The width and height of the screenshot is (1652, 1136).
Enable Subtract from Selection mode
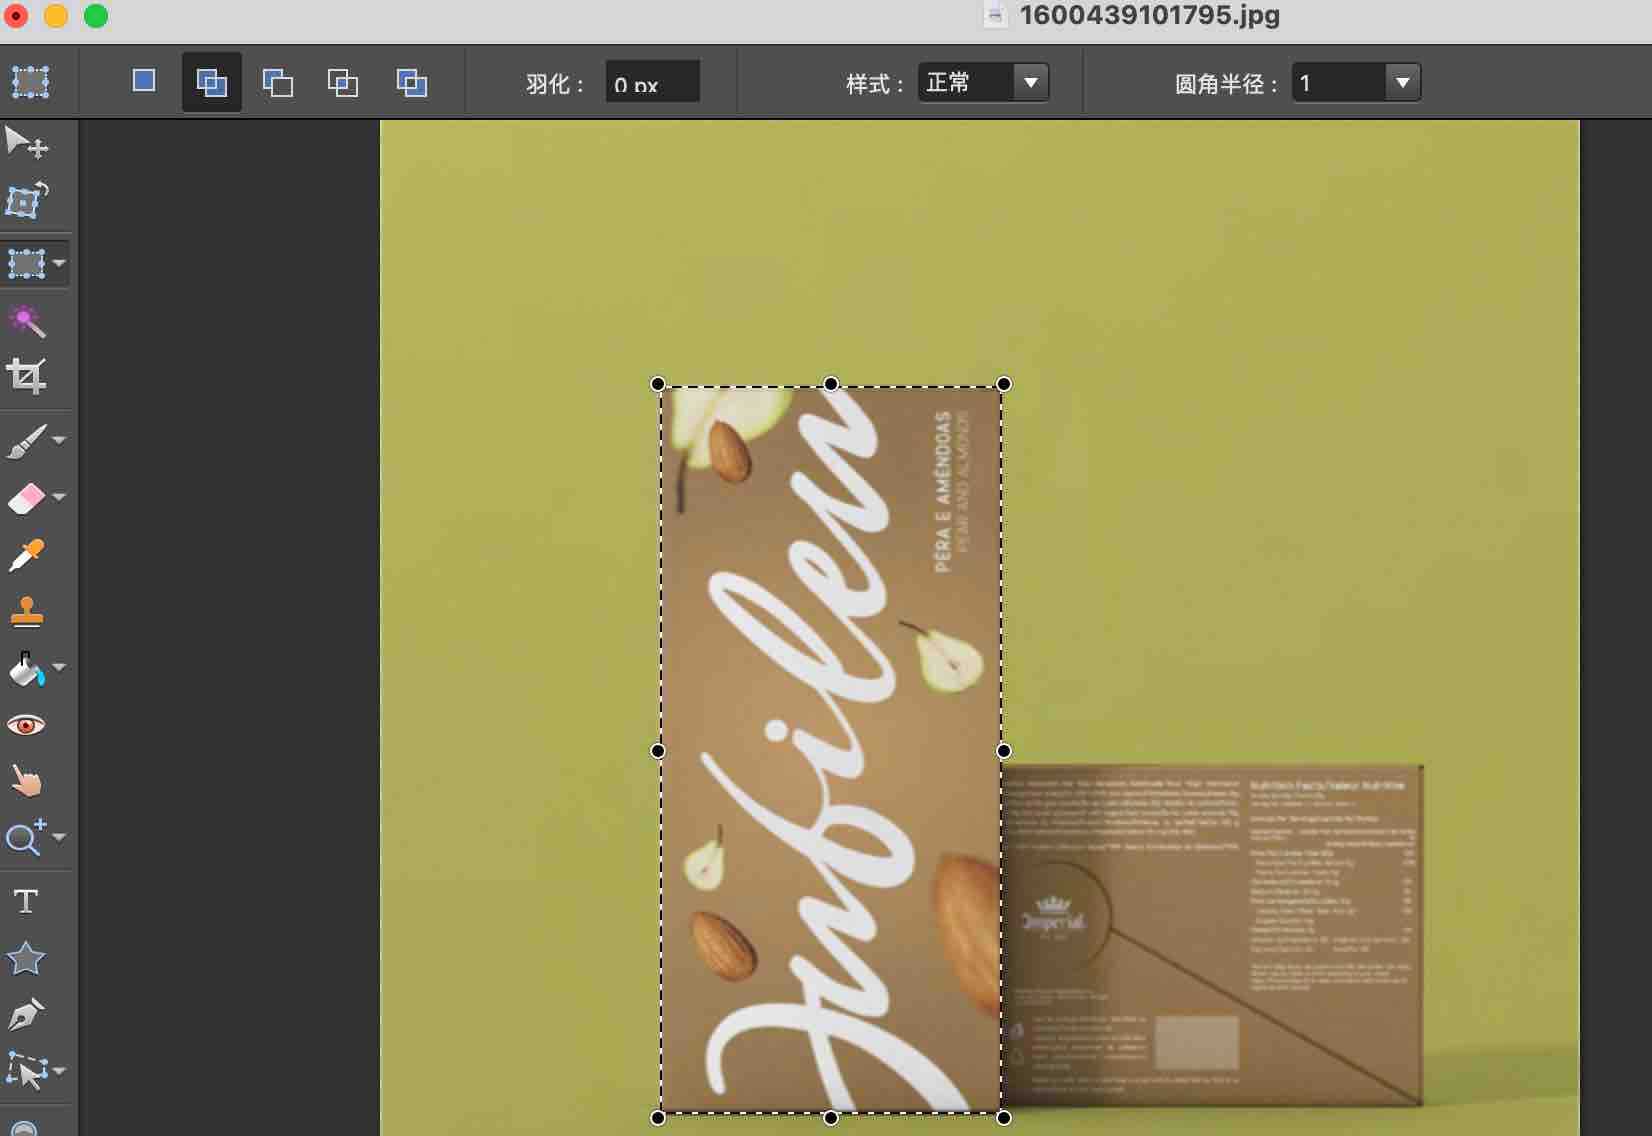(277, 82)
